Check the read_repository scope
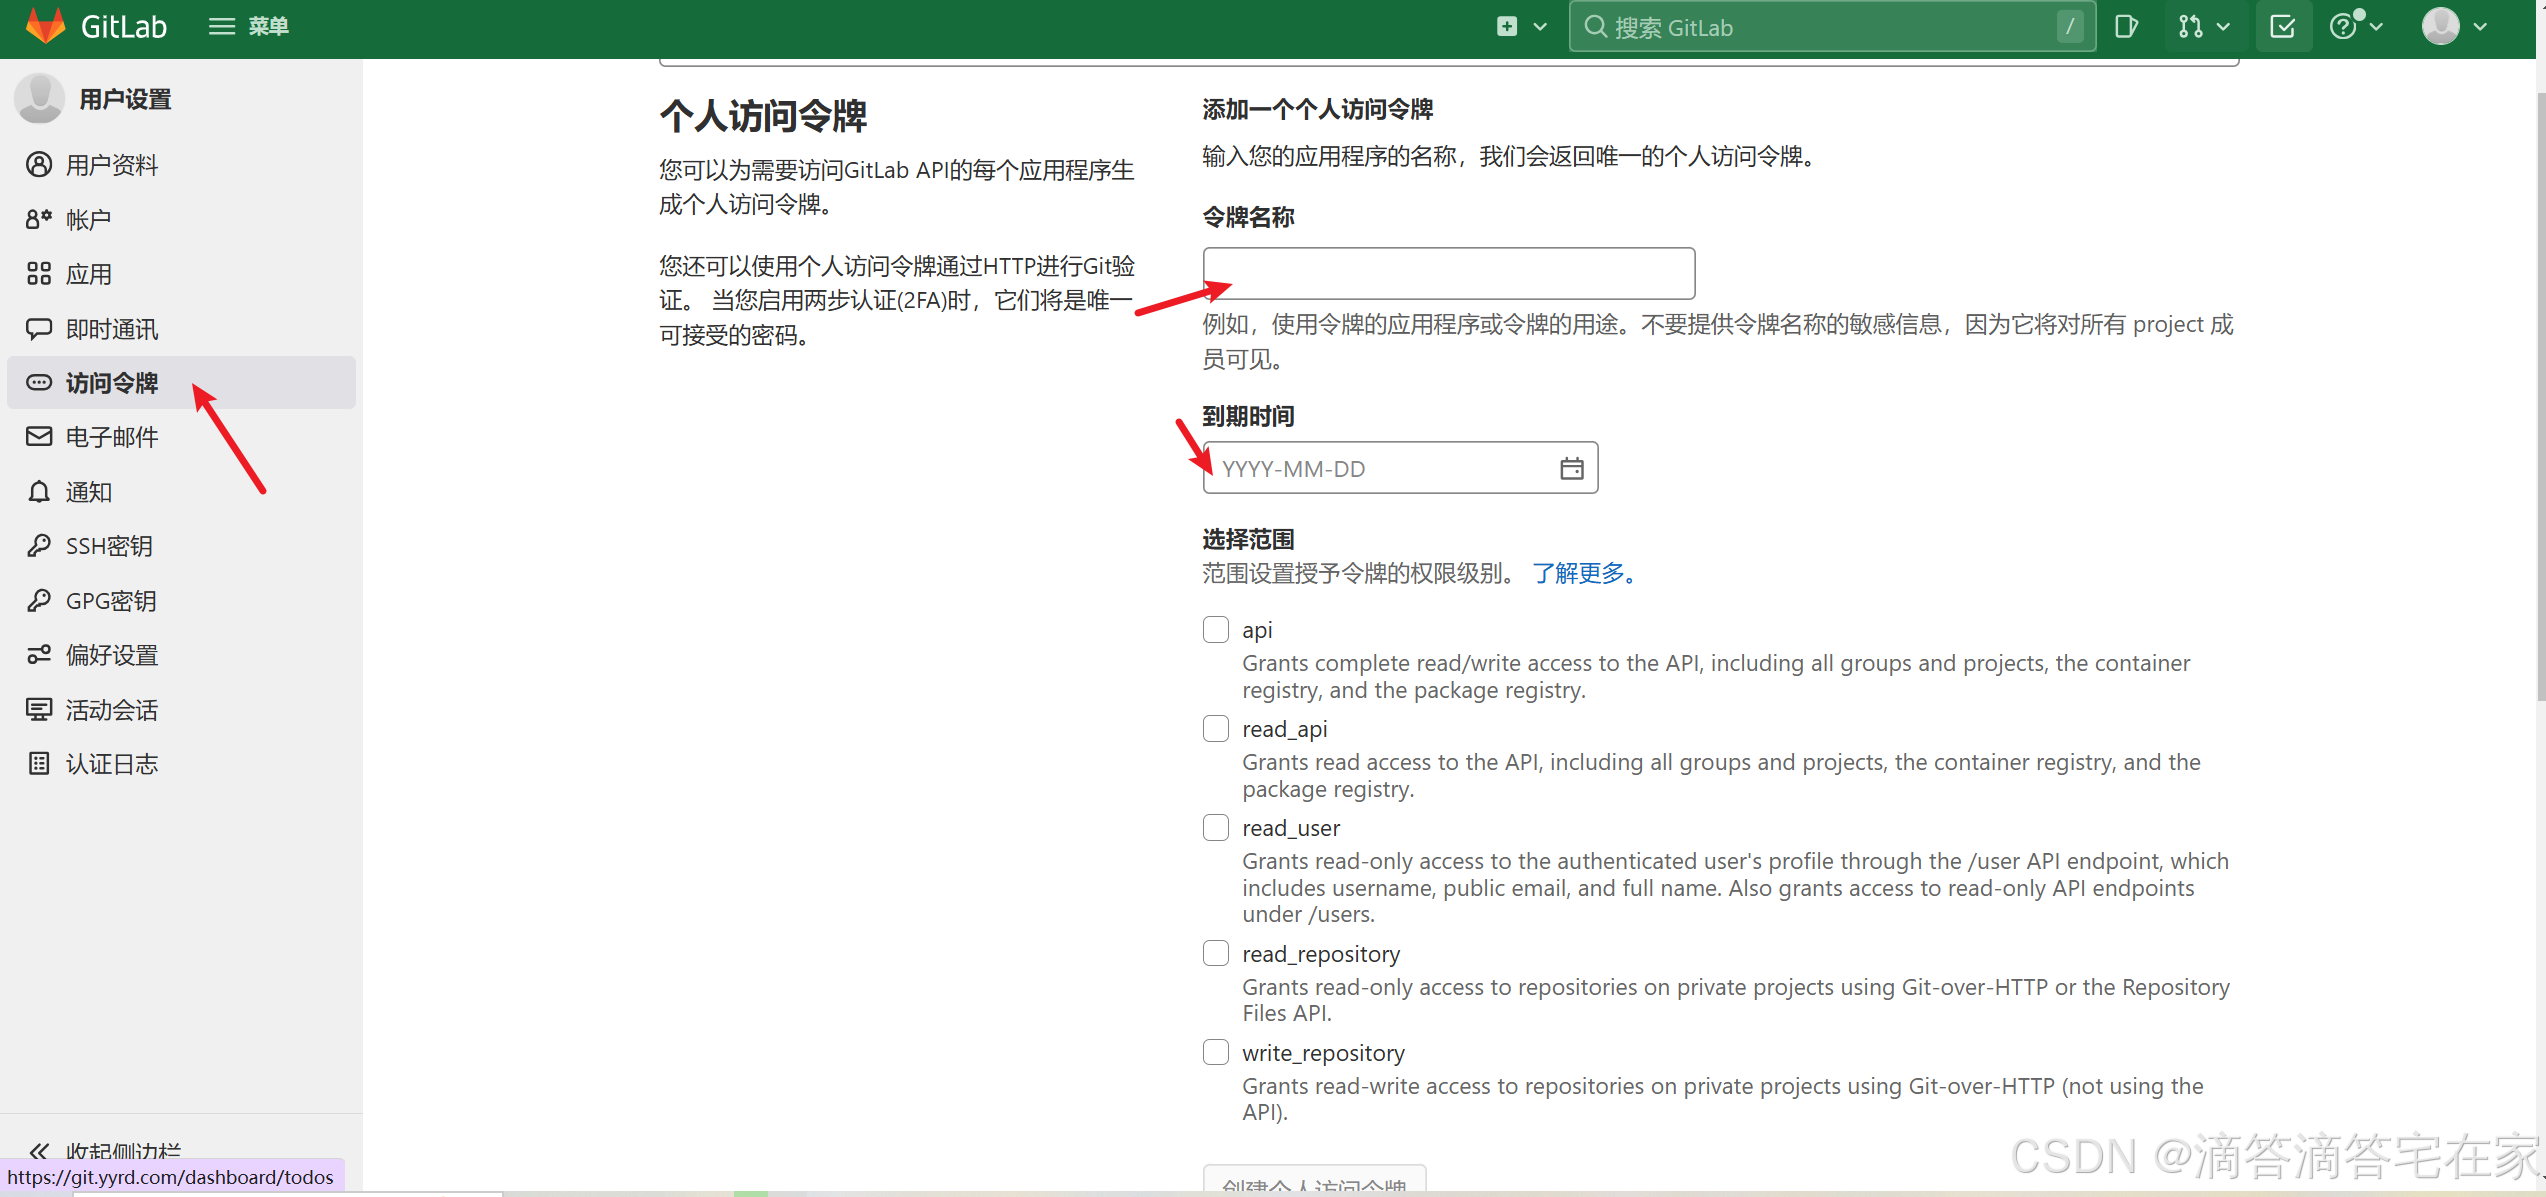 (1215, 952)
